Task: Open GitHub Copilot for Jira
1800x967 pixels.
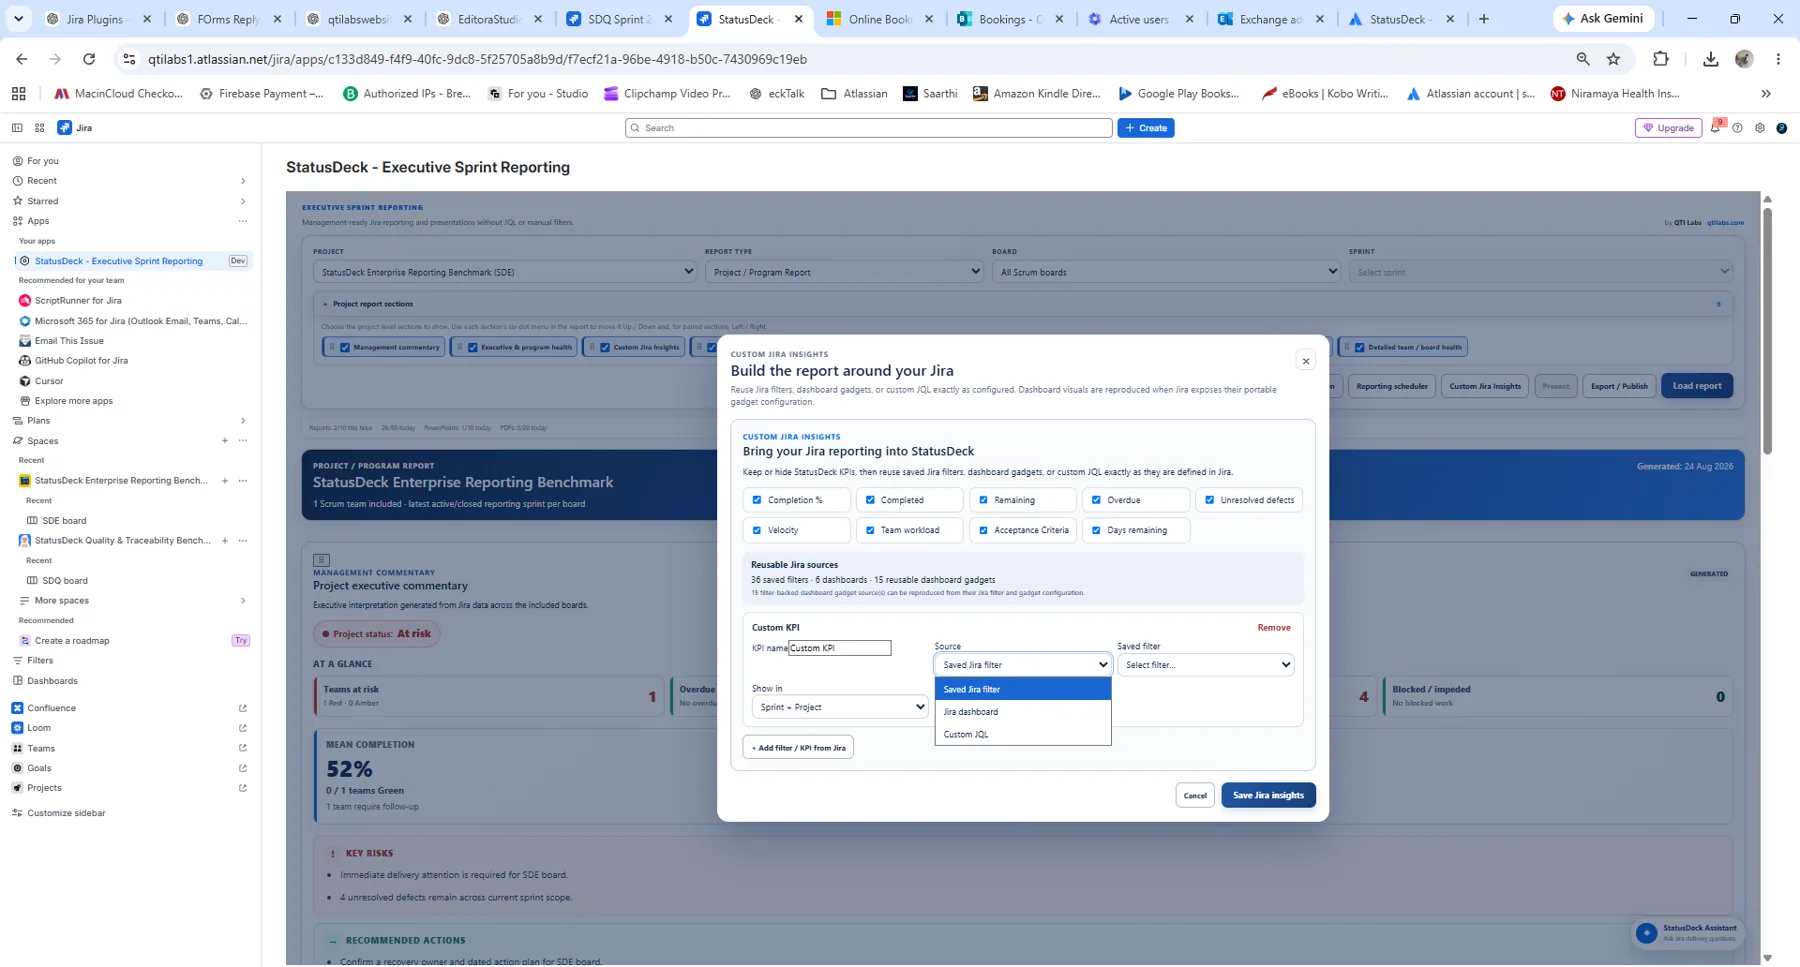Action: pyautogui.click(x=81, y=361)
